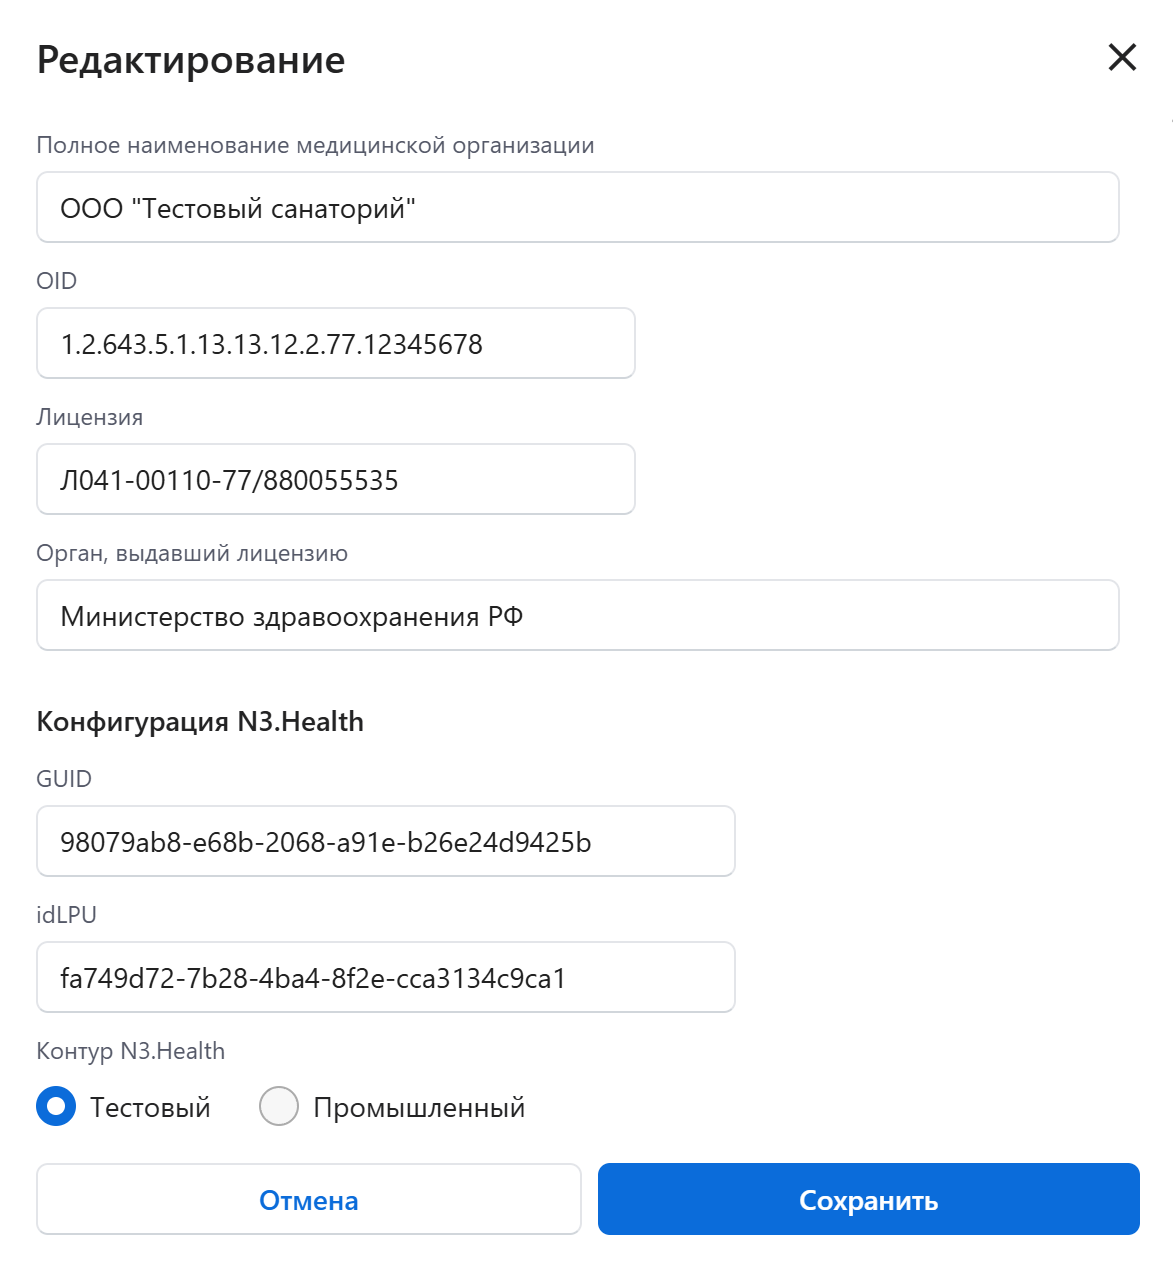
Task: Edit the Лицензия number input field
Action: click(x=335, y=480)
